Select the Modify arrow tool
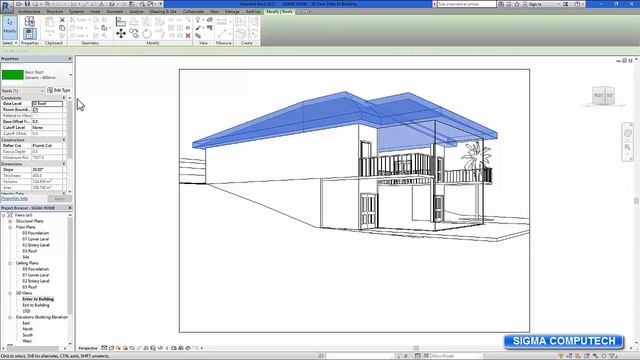 click(x=9, y=27)
